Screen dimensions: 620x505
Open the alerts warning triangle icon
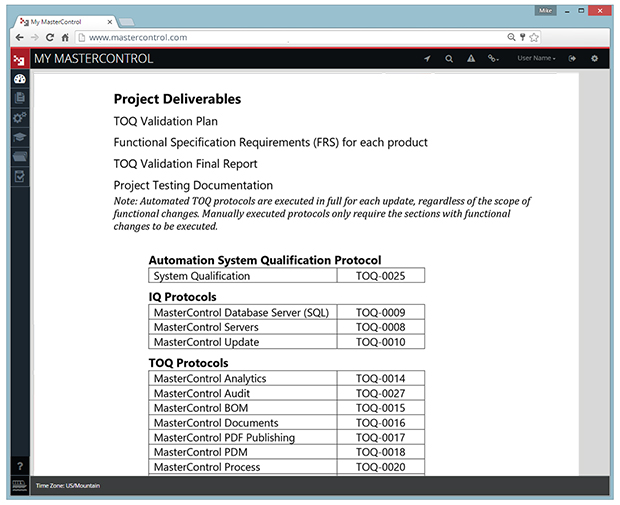(471, 59)
